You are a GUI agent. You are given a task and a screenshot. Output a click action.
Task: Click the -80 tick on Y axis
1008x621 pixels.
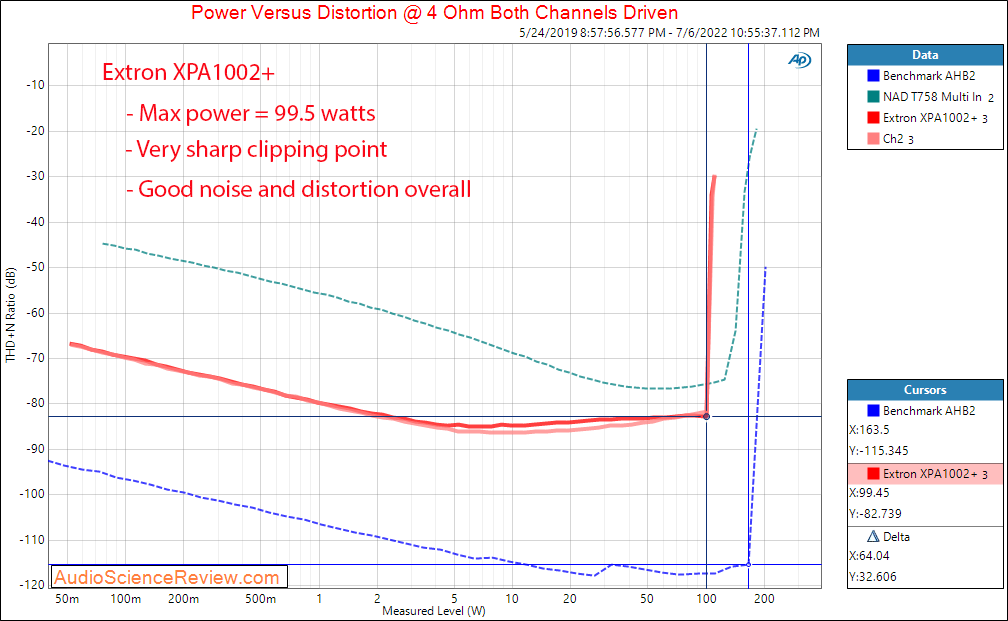(35, 404)
